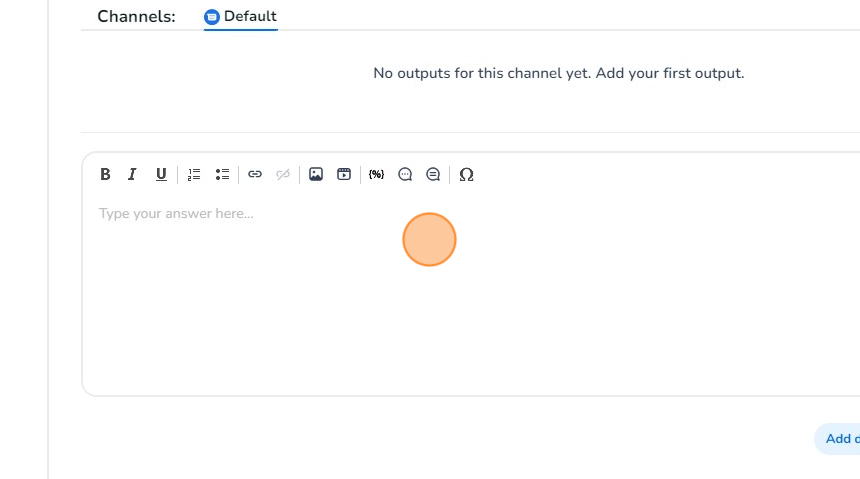Viewport: 860px width, 479px height.
Task: Insert an image into the answer
Action: point(316,174)
